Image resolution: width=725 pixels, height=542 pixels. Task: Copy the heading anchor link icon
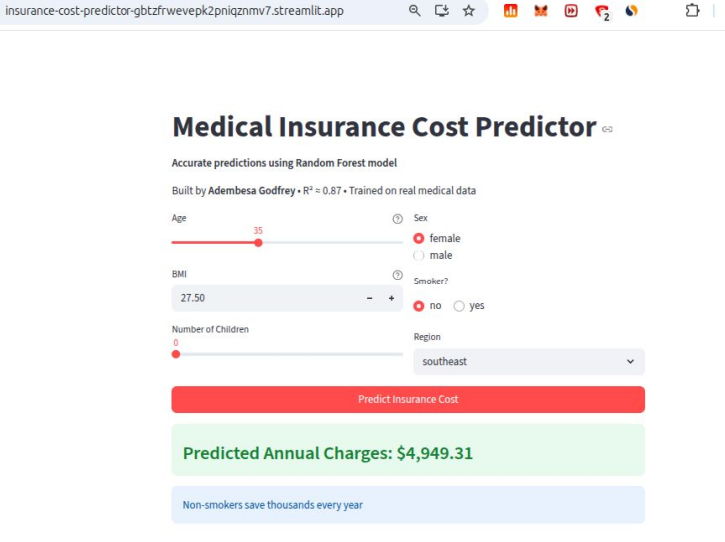pyautogui.click(x=607, y=129)
